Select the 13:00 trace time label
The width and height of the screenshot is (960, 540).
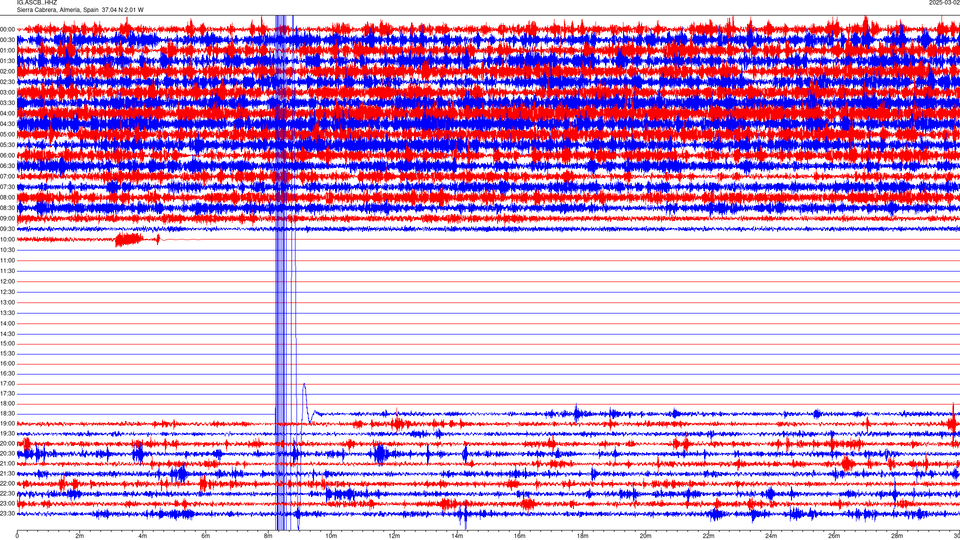7,302
